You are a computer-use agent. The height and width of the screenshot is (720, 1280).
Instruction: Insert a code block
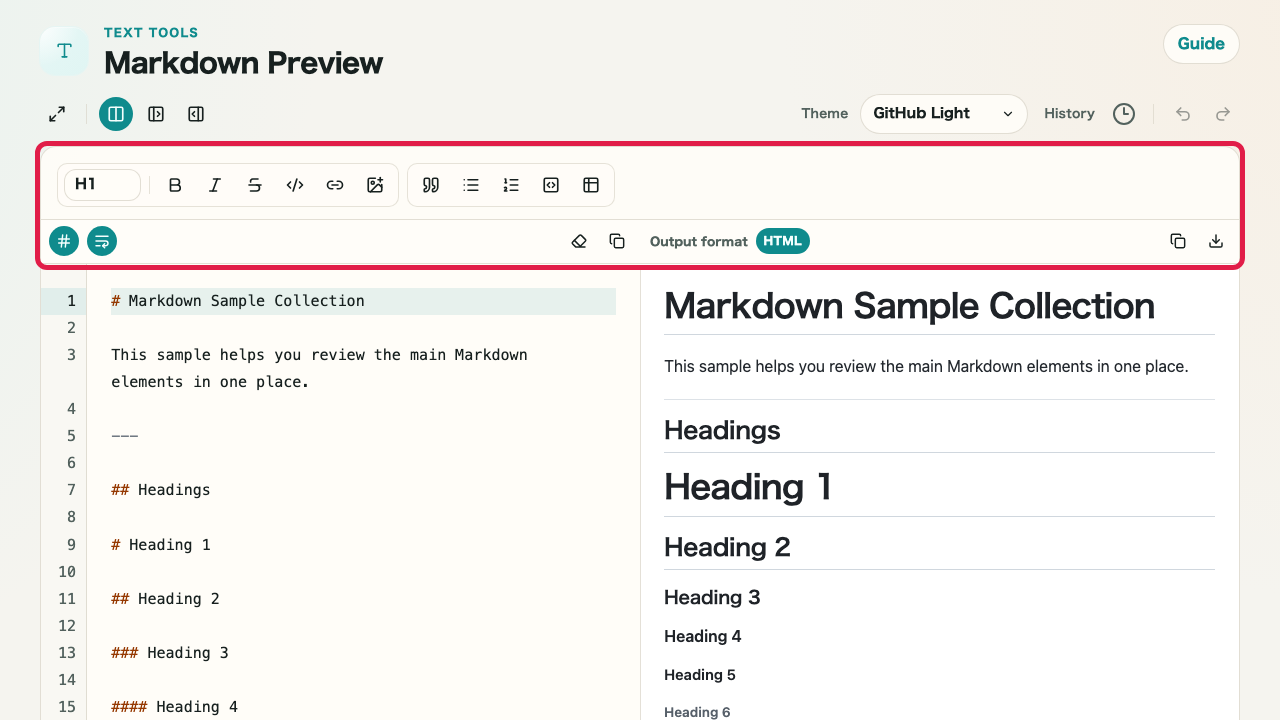551,185
